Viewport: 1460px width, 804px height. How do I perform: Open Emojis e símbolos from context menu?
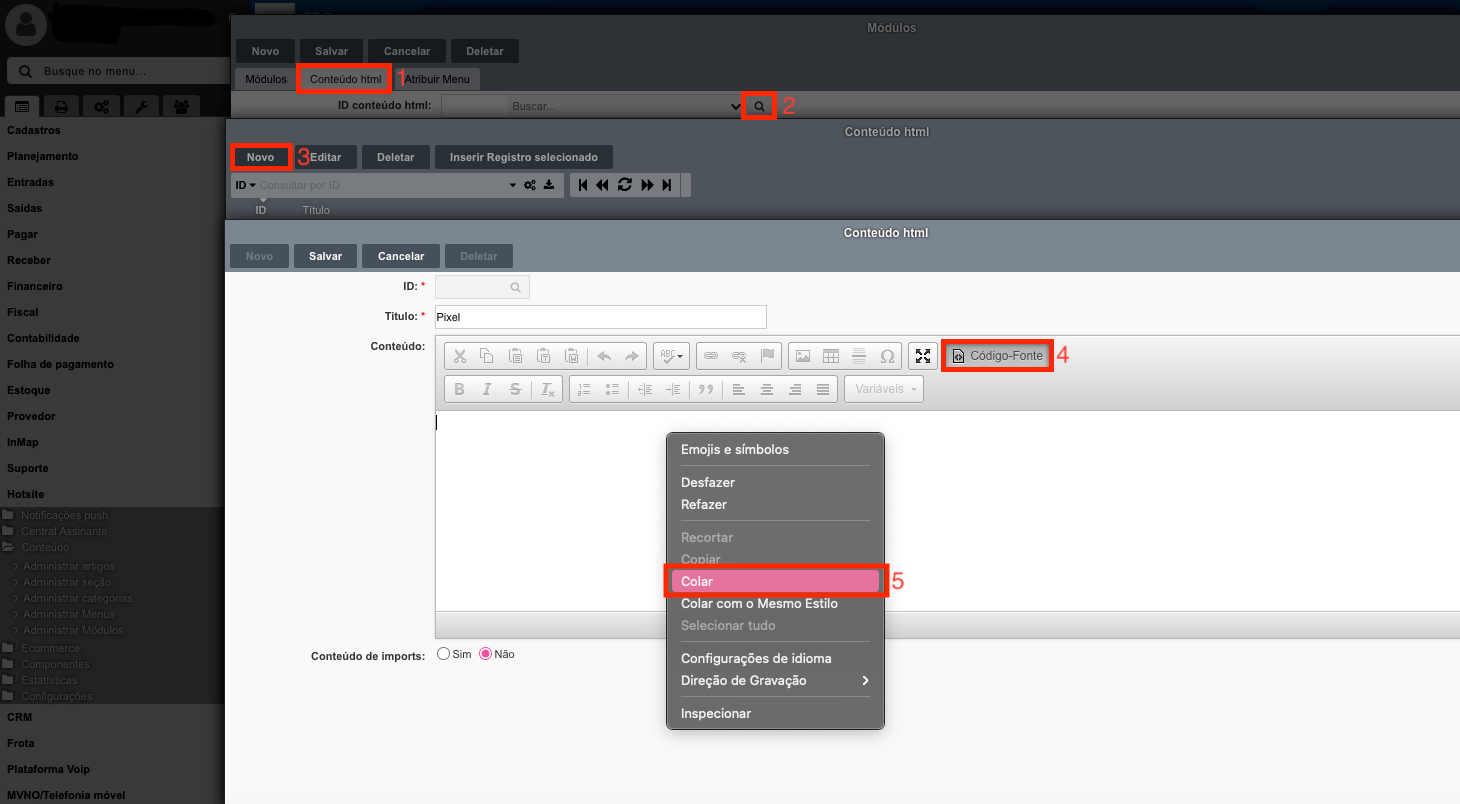click(775, 449)
